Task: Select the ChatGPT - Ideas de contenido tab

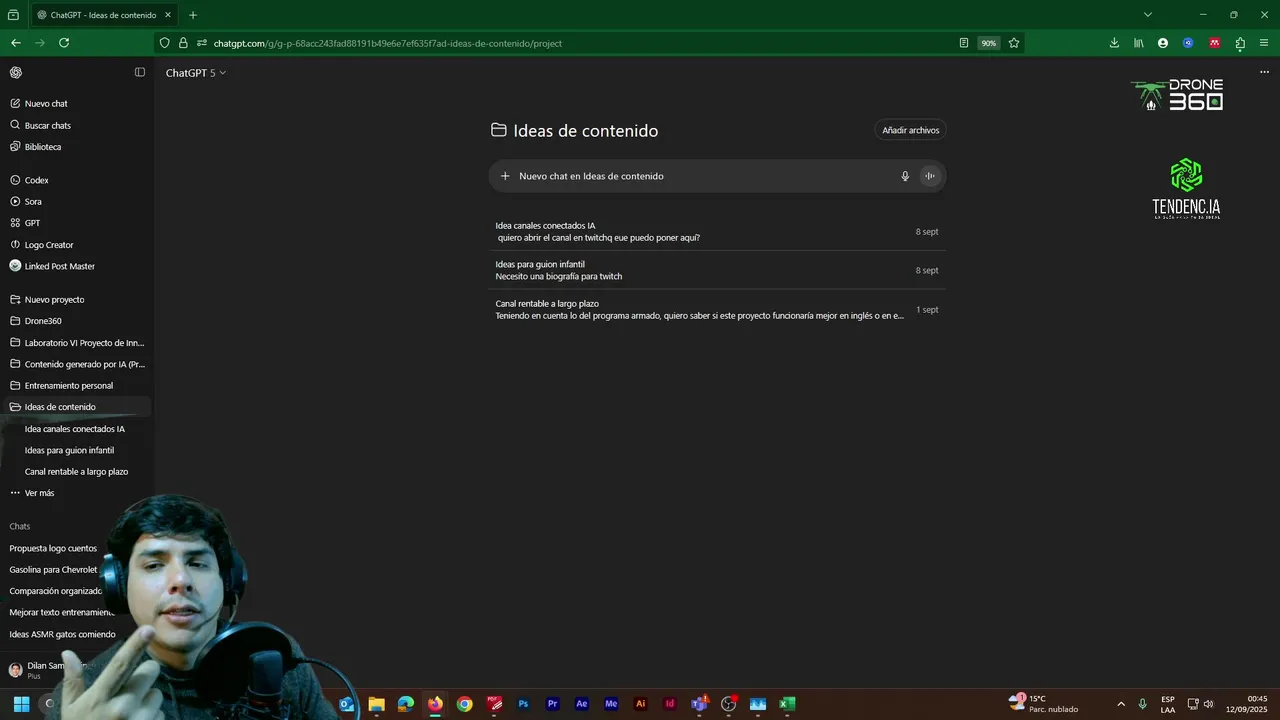Action: (x=105, y=15)
